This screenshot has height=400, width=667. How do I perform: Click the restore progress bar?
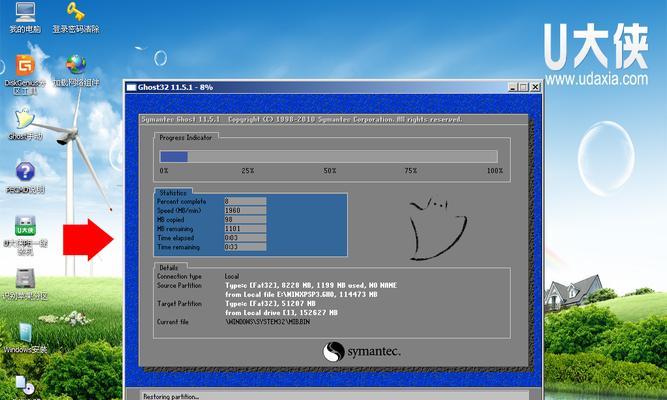[328, 157]
